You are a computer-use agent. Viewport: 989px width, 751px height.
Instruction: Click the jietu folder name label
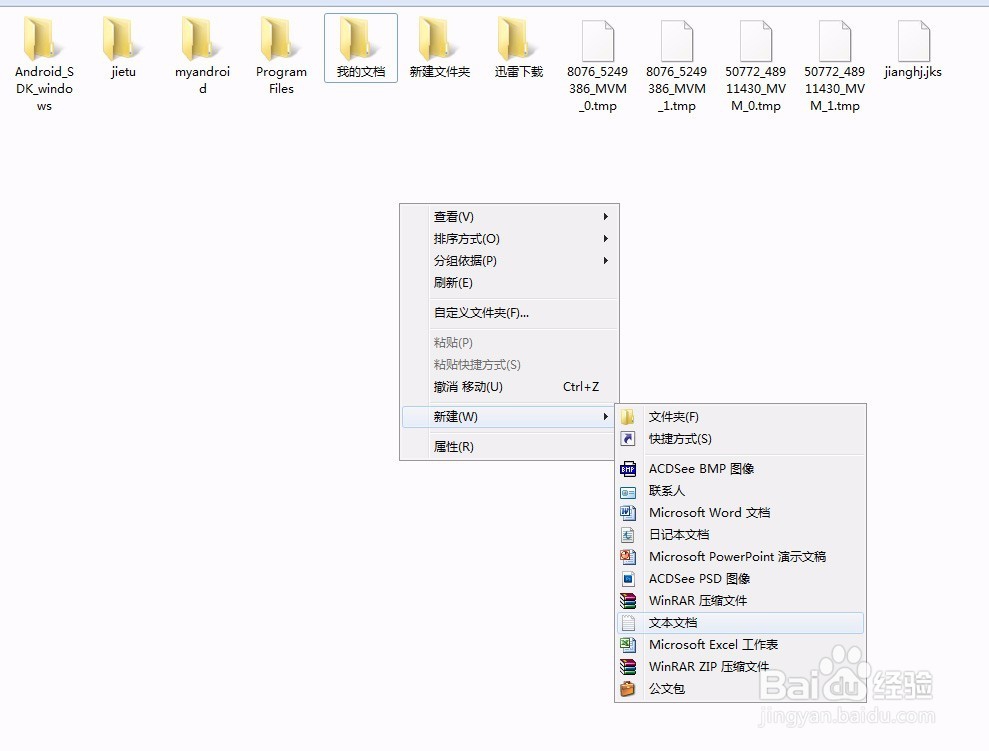[x=123, y=72]
